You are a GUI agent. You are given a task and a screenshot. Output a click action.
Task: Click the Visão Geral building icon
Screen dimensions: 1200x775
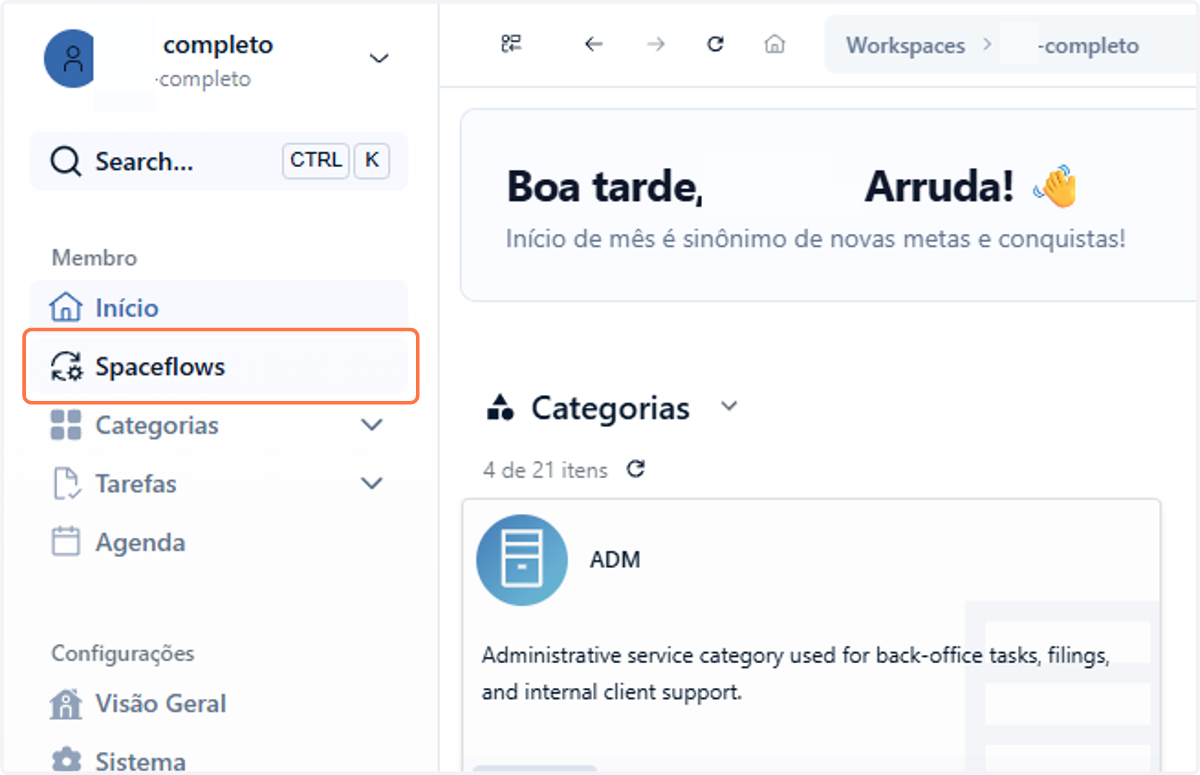pos(65,703)
